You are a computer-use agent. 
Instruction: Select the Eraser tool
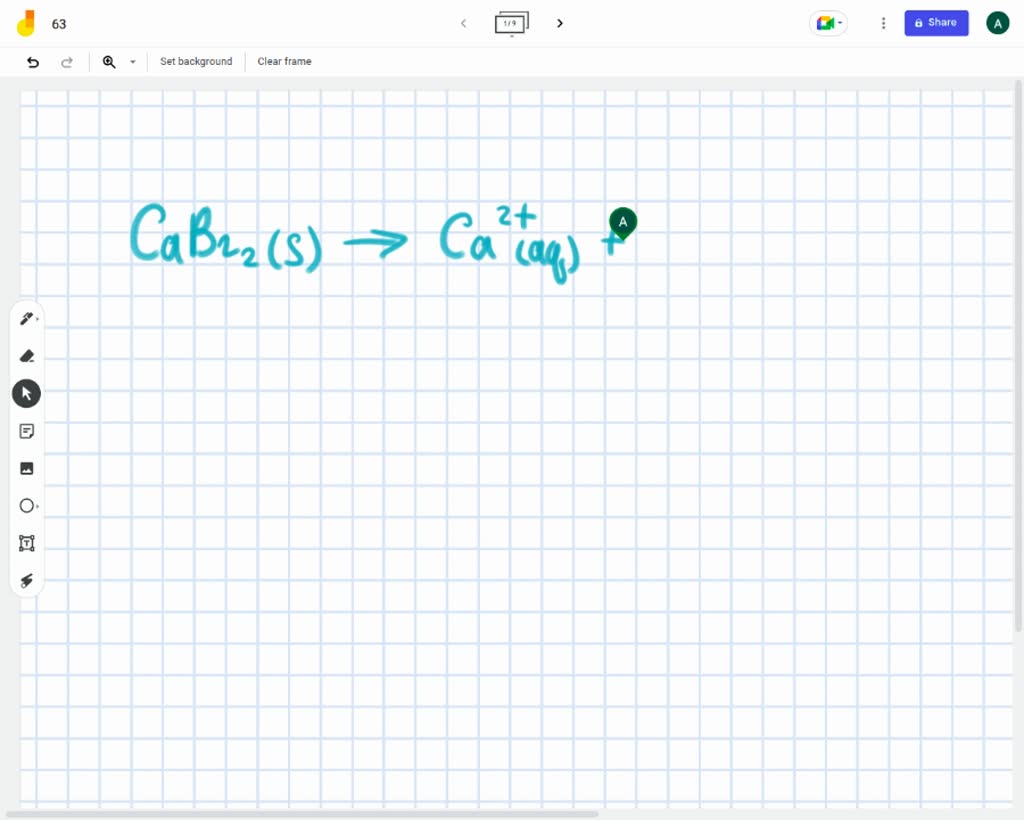point(26,355)
